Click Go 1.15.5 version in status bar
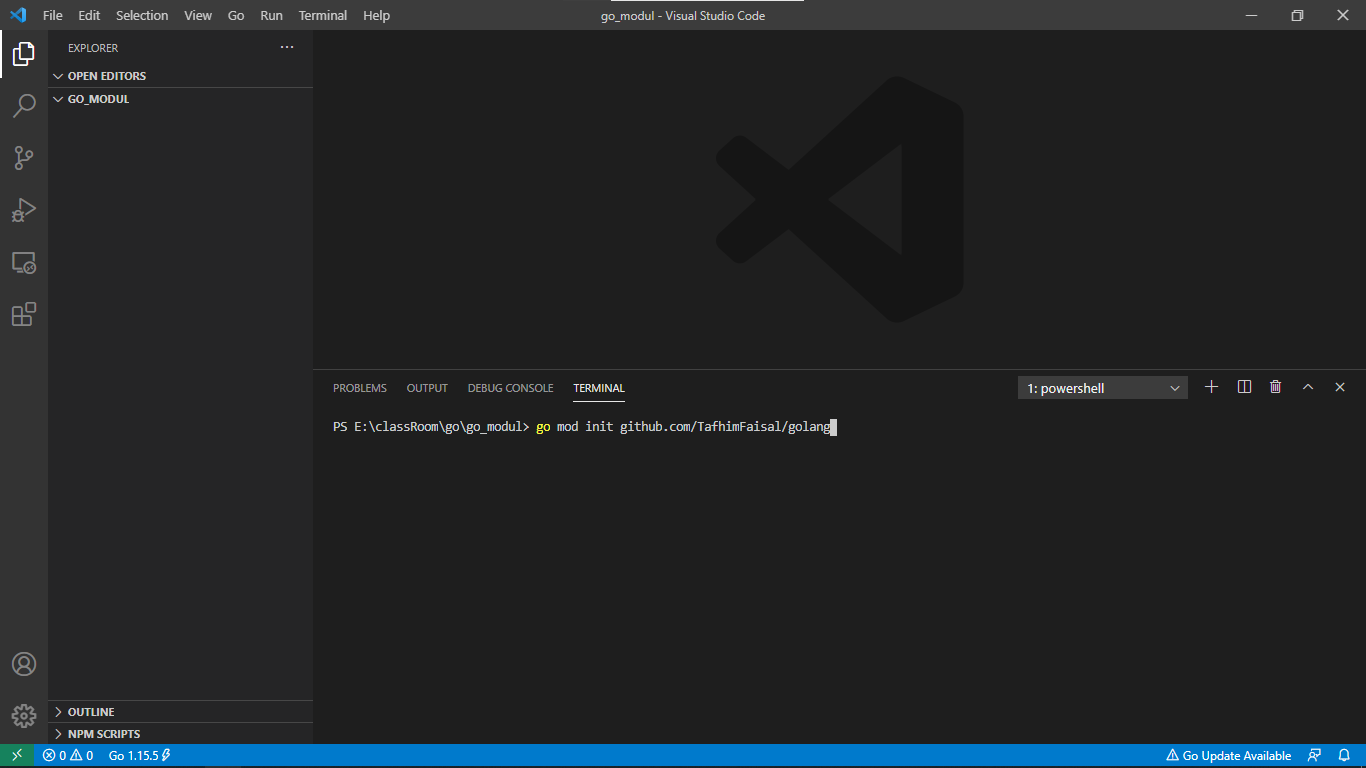 140,756
